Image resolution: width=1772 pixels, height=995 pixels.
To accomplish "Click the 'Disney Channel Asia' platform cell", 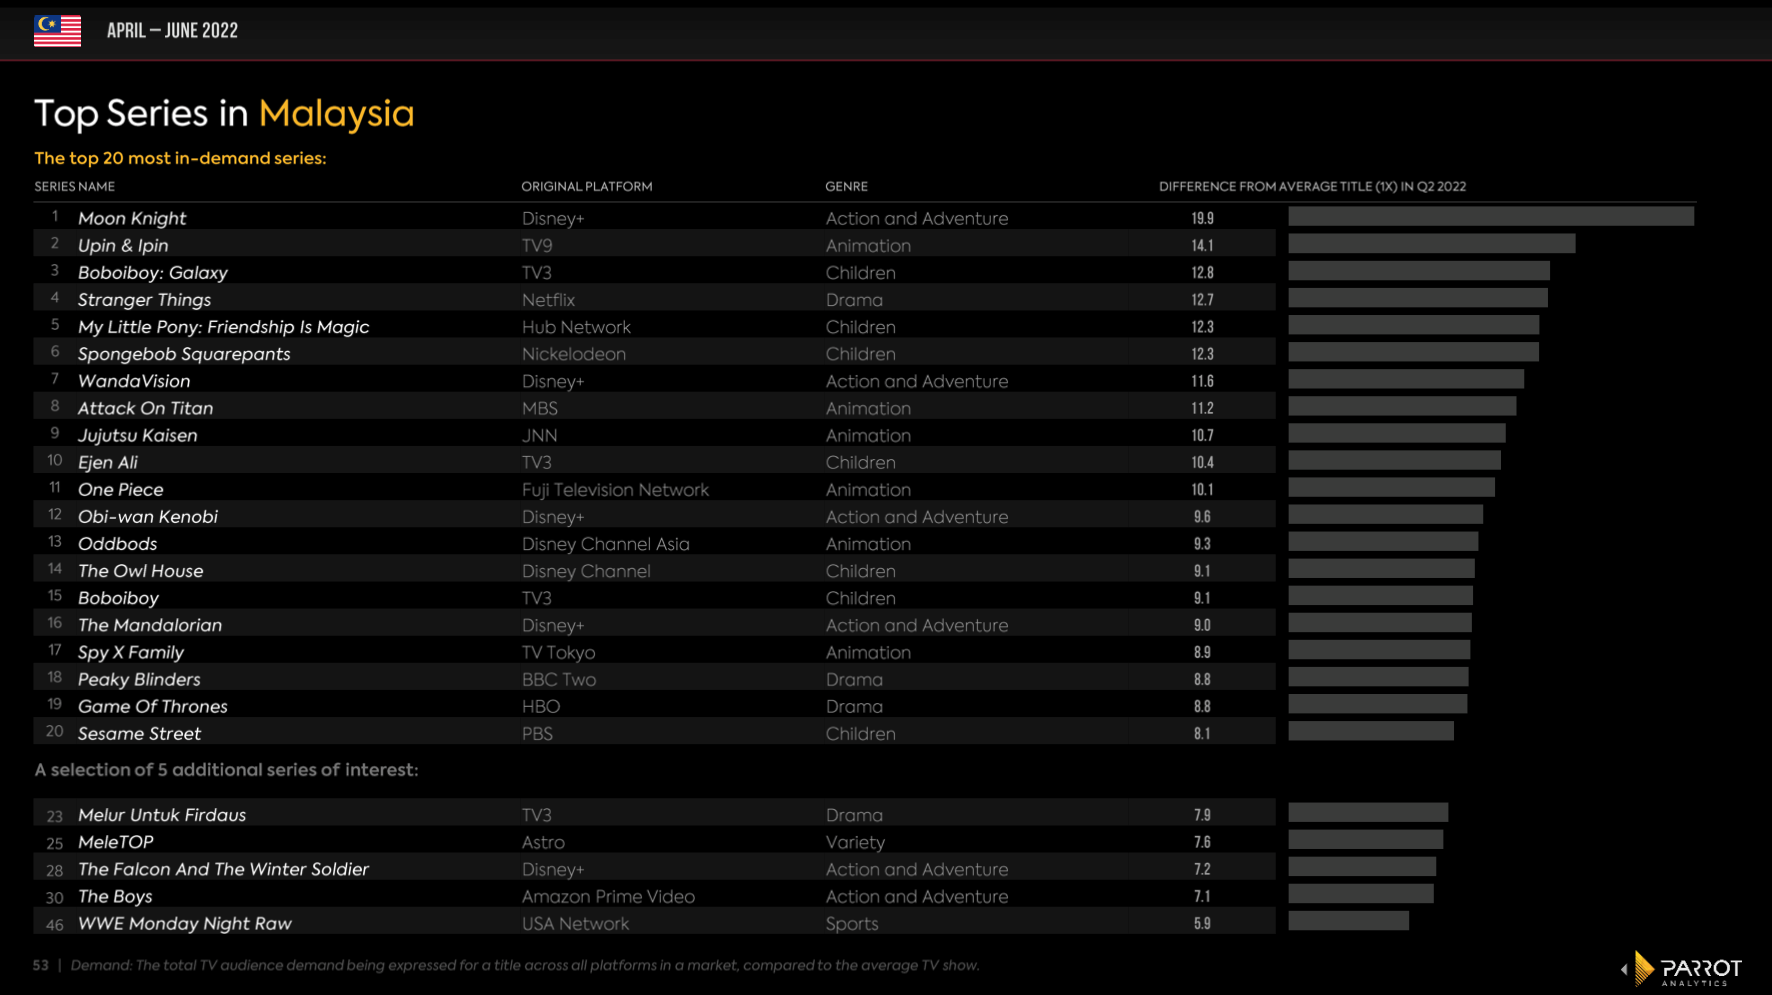I will point(606,544).
